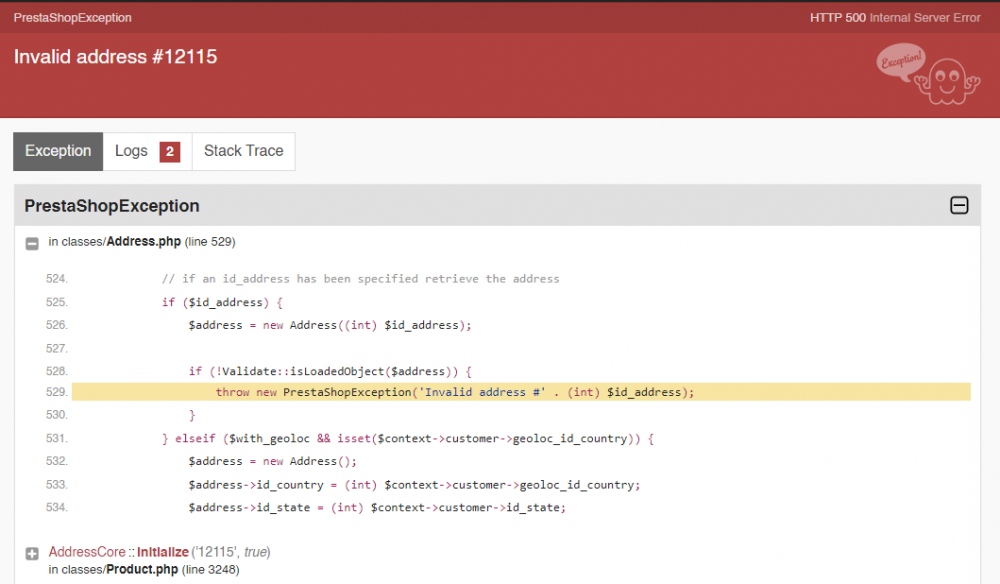The height and width of the screenshot is (584, 1000).
Task: Click the HTTP 500 Internal Server Error text
Action: coord(895,18)
